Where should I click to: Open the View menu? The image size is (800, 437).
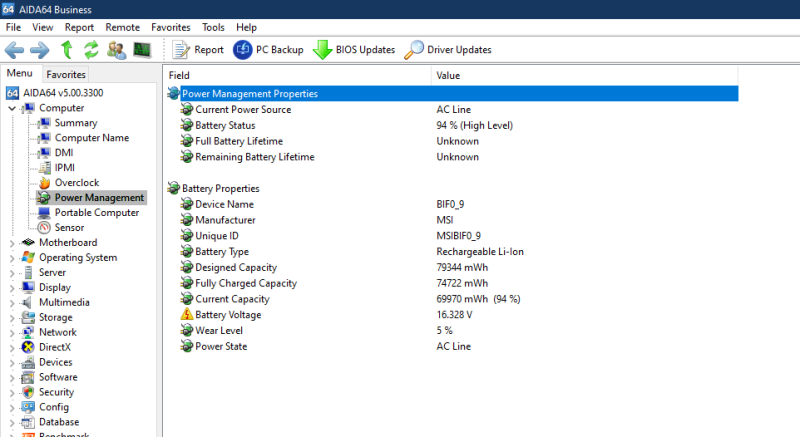coord(42,28)
